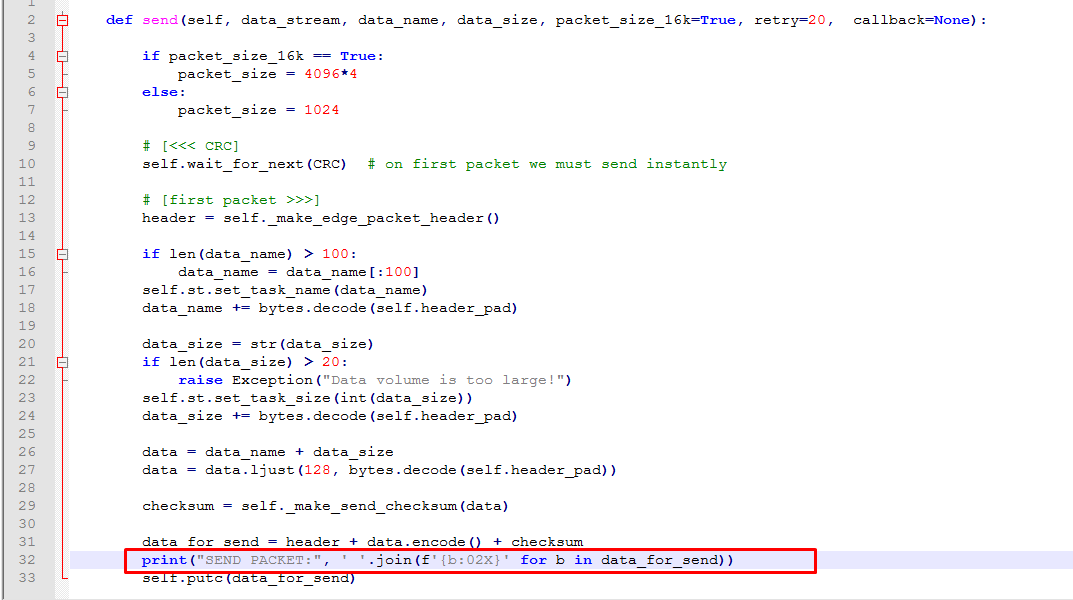Place cursor on the print SEND PACKET line
This screenshot has height=600, width=1073.
pyautogui.click(x=437, y=560)
